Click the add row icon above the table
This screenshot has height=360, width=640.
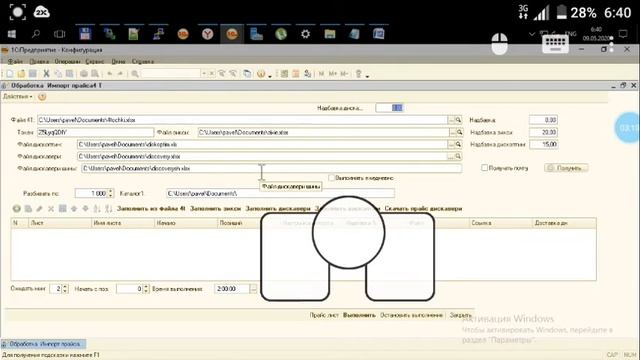(16, 209)
